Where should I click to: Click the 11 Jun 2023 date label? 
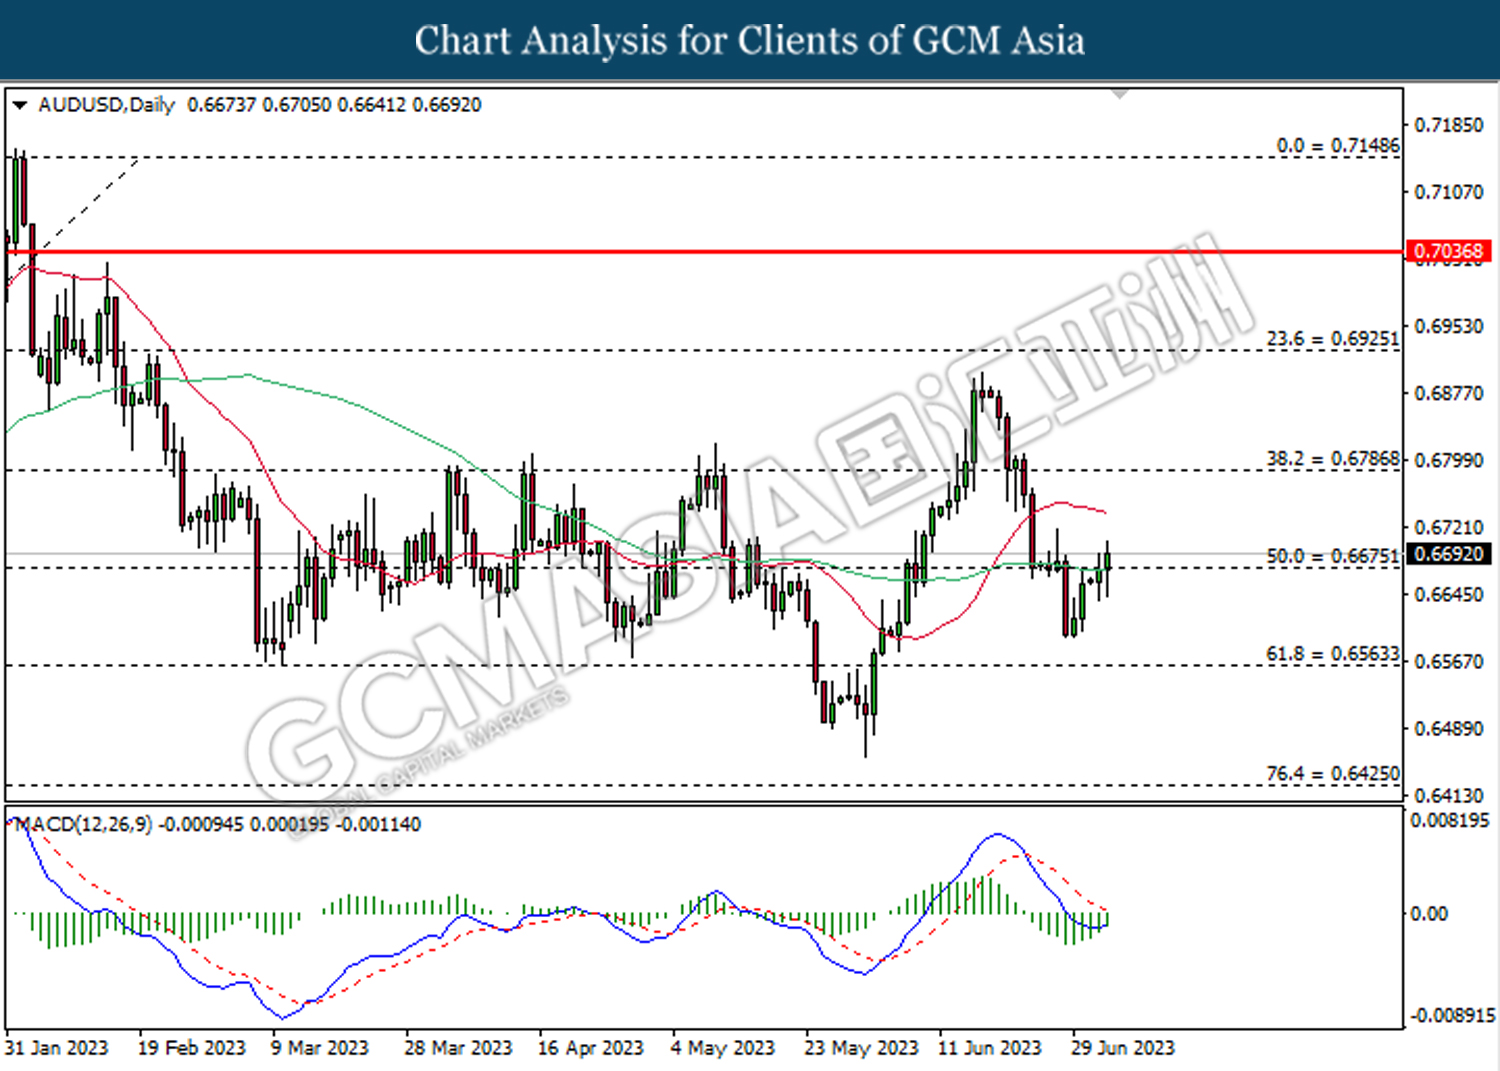[x=989, y=1048]
